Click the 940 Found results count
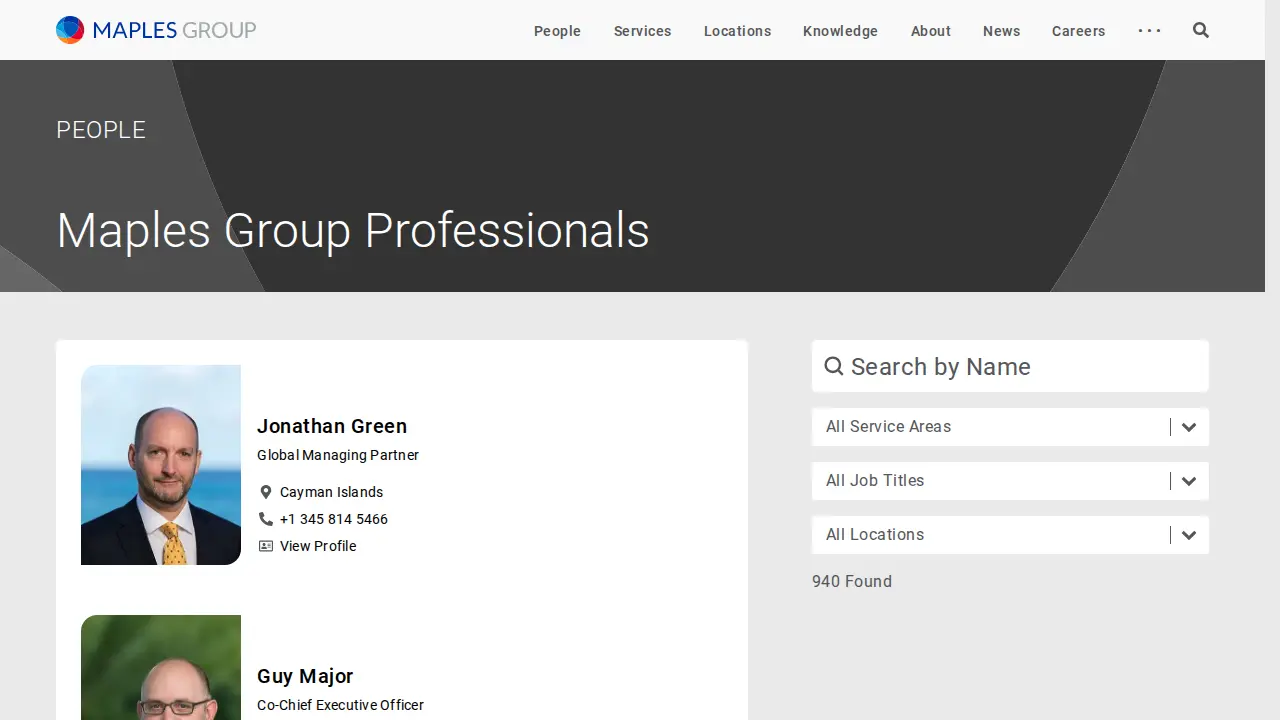The width and height of the screenshot is (1280, 720). click(852, 582)
